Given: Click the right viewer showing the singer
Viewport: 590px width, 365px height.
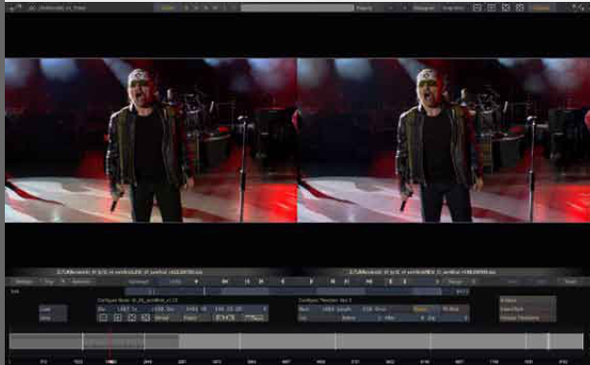Looking at the screenshot, I should [x=444, y=140].
